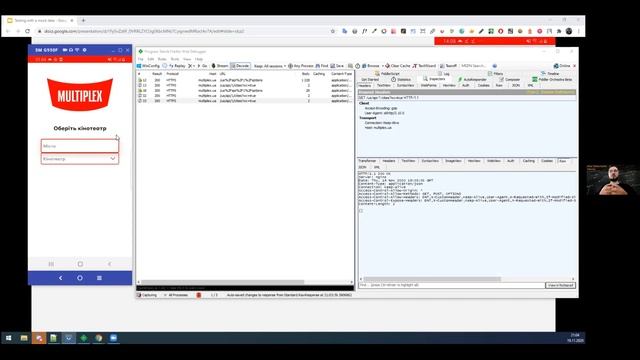The width and height of the screenshot is (640, 360).
Task: Click the Find toolbar button
Action: [322, 66]
